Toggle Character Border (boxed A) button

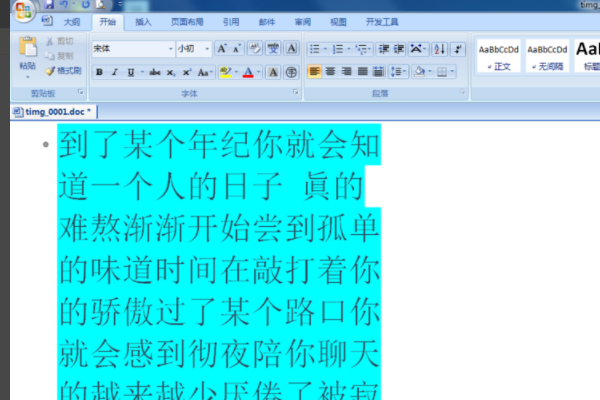(291, 49)
